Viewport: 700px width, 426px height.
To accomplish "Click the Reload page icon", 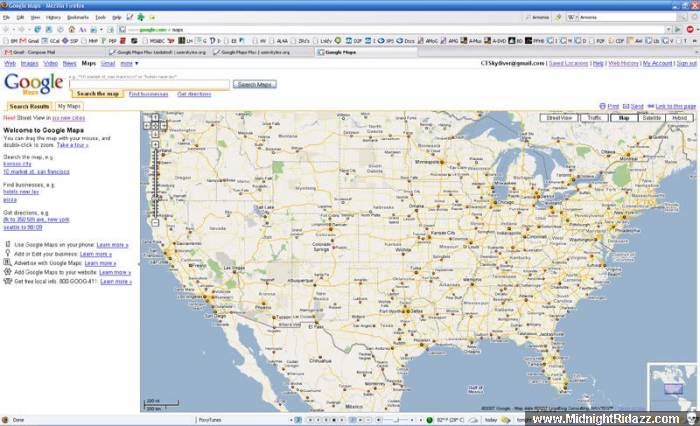I will 38,29.
